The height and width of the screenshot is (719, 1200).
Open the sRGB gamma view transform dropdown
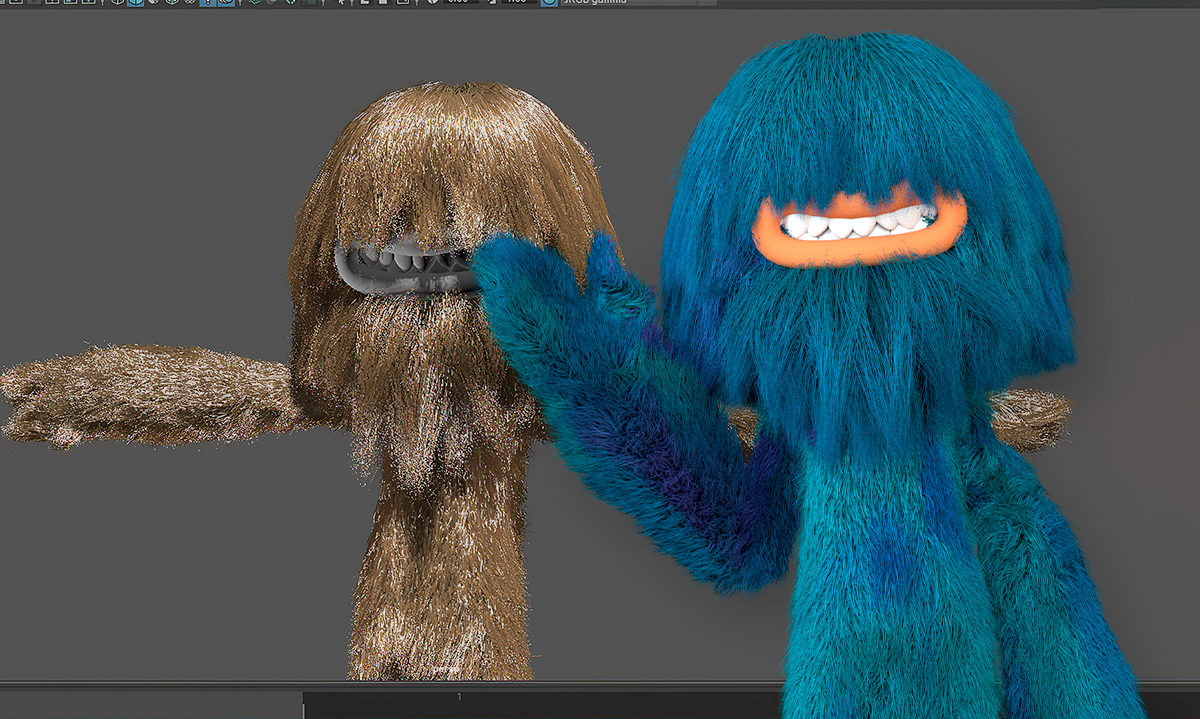pyautogui.click(x=640, y=2)
